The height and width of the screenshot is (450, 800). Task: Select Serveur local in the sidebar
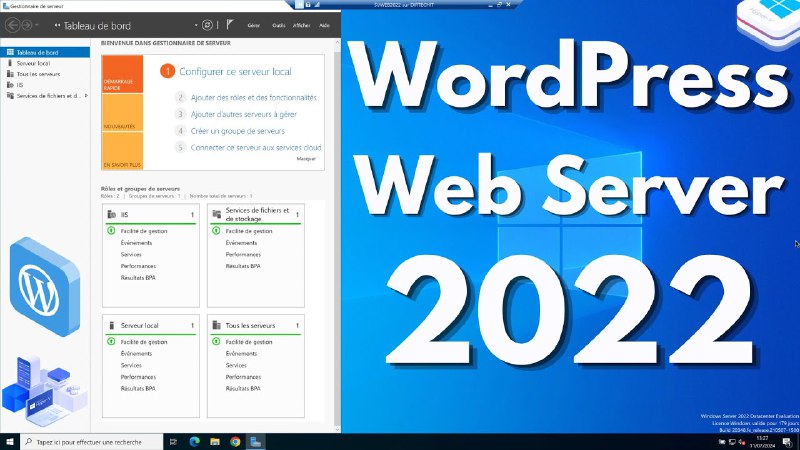(x=45, y=63)
